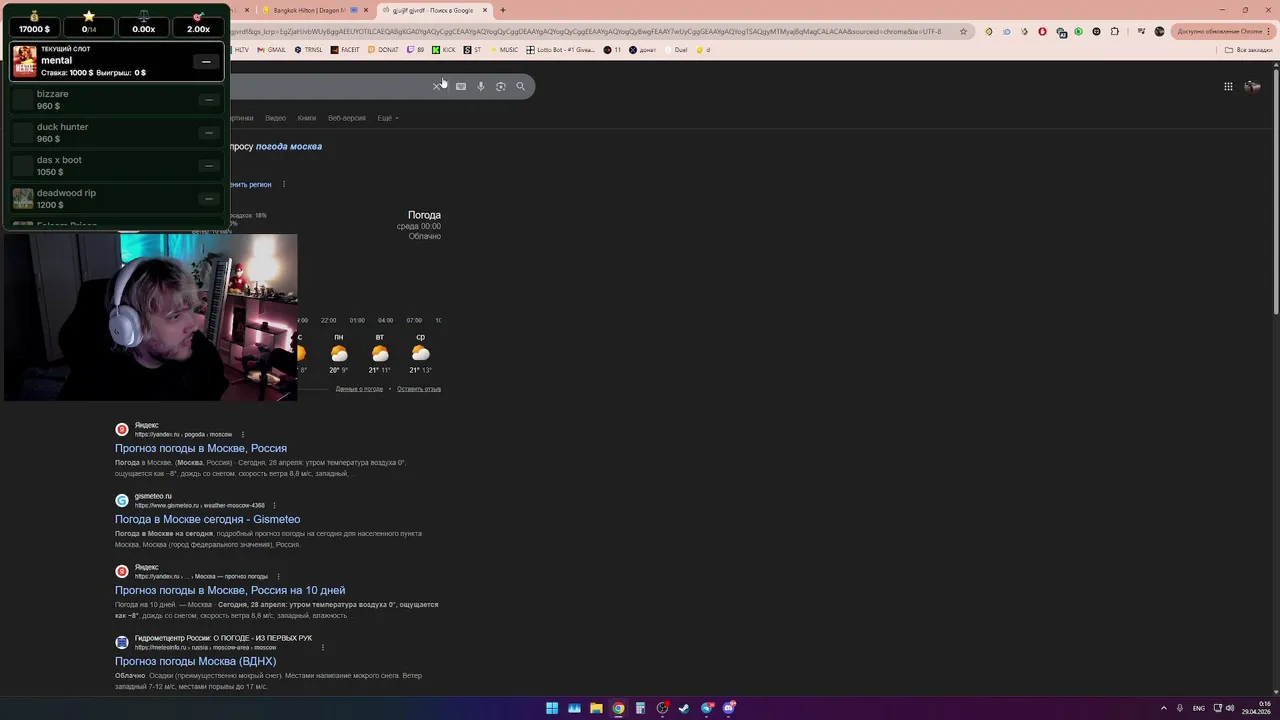Select the вт day in weather forecast

[x=380, y=353]
